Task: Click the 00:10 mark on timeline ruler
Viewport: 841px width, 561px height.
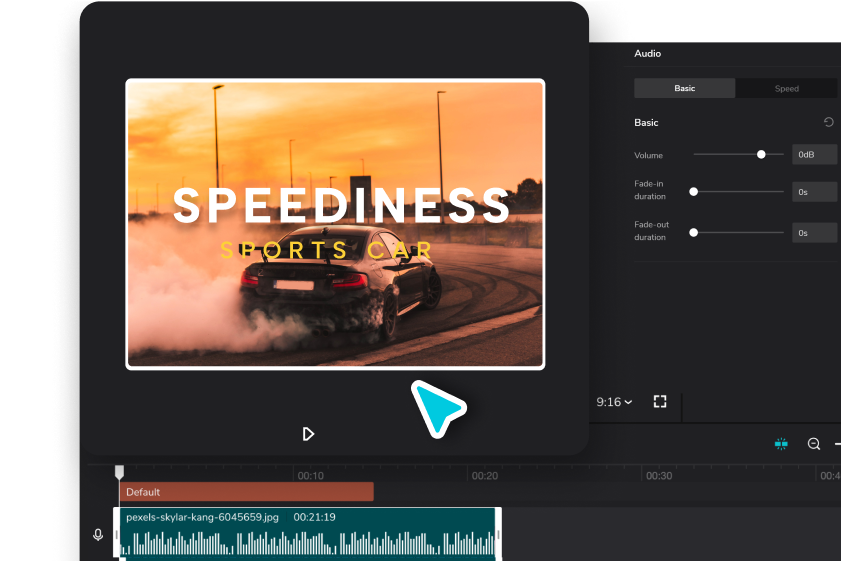Action: tap(311, 476)
